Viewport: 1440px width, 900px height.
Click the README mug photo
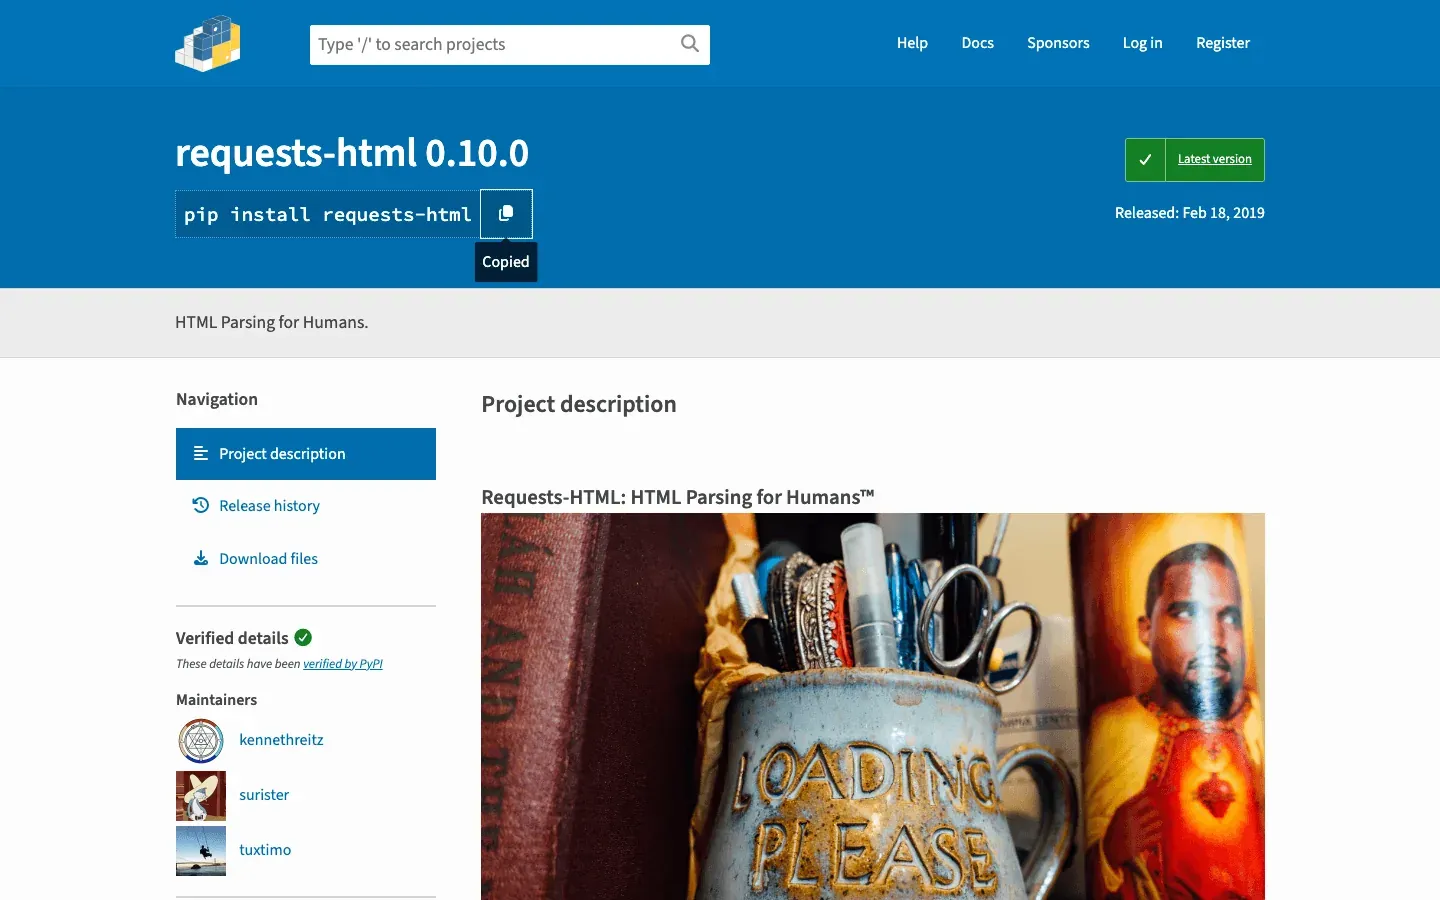point(873,706)
